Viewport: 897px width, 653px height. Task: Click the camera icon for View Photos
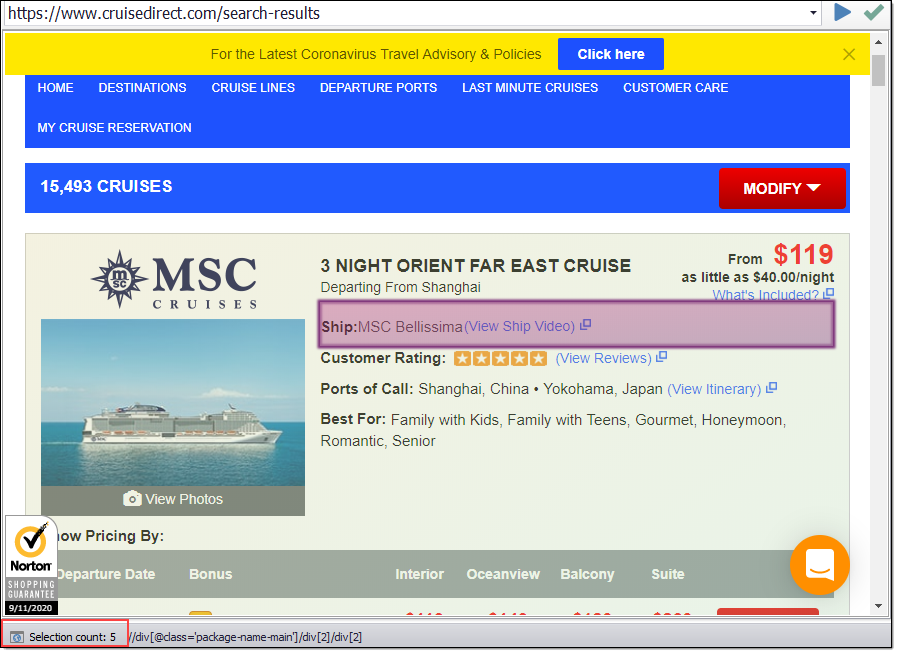pos(132,499)
